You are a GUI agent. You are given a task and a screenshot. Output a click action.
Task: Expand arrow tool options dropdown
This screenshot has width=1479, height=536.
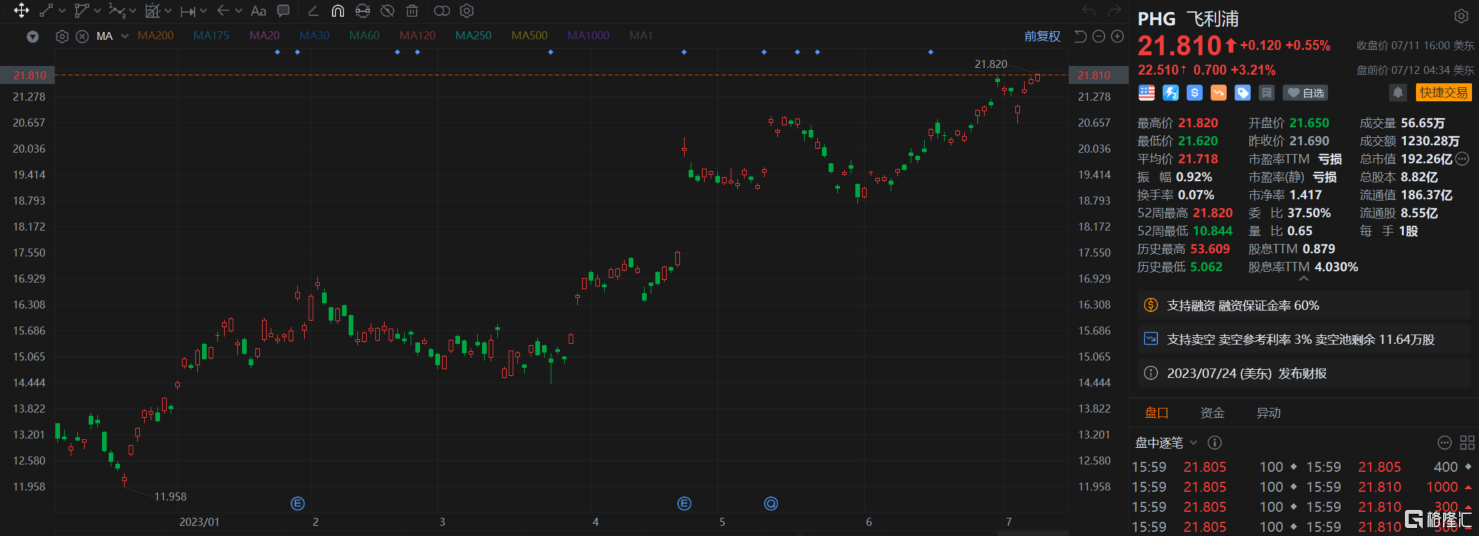[238, 11]
